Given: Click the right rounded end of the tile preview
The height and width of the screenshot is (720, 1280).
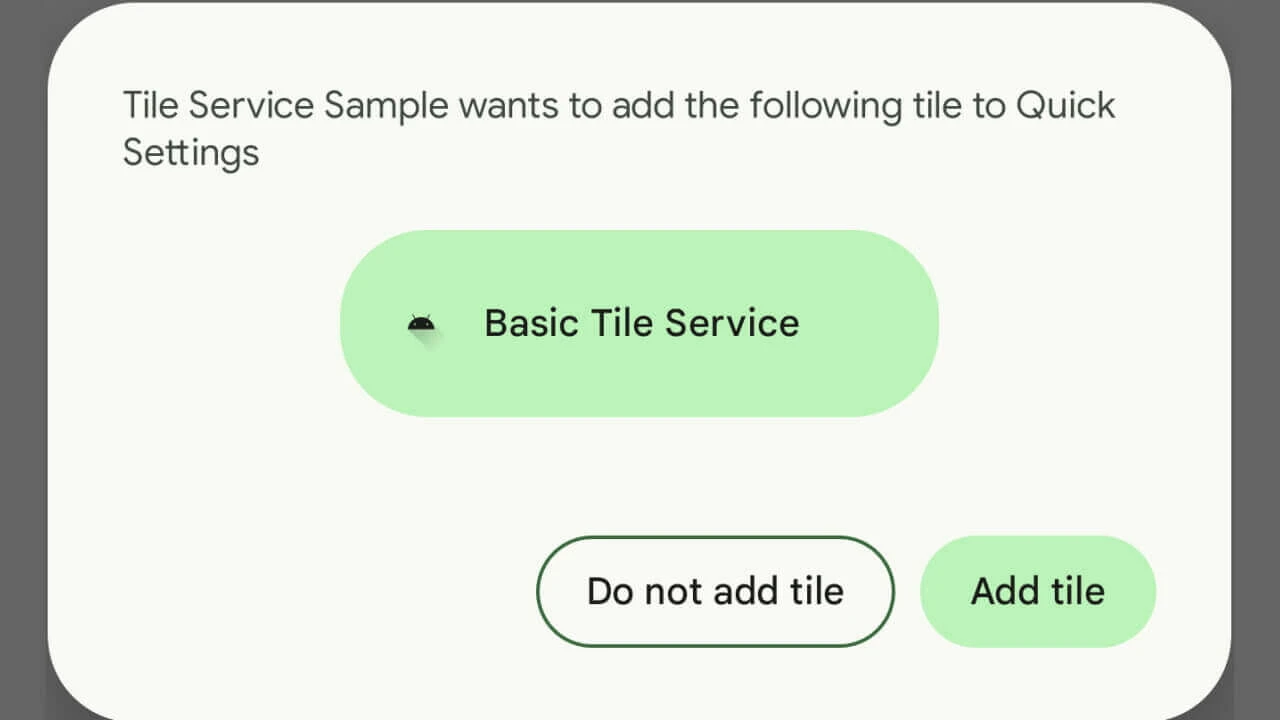Looking at the screenshot, I should click(x=900, y=323).
